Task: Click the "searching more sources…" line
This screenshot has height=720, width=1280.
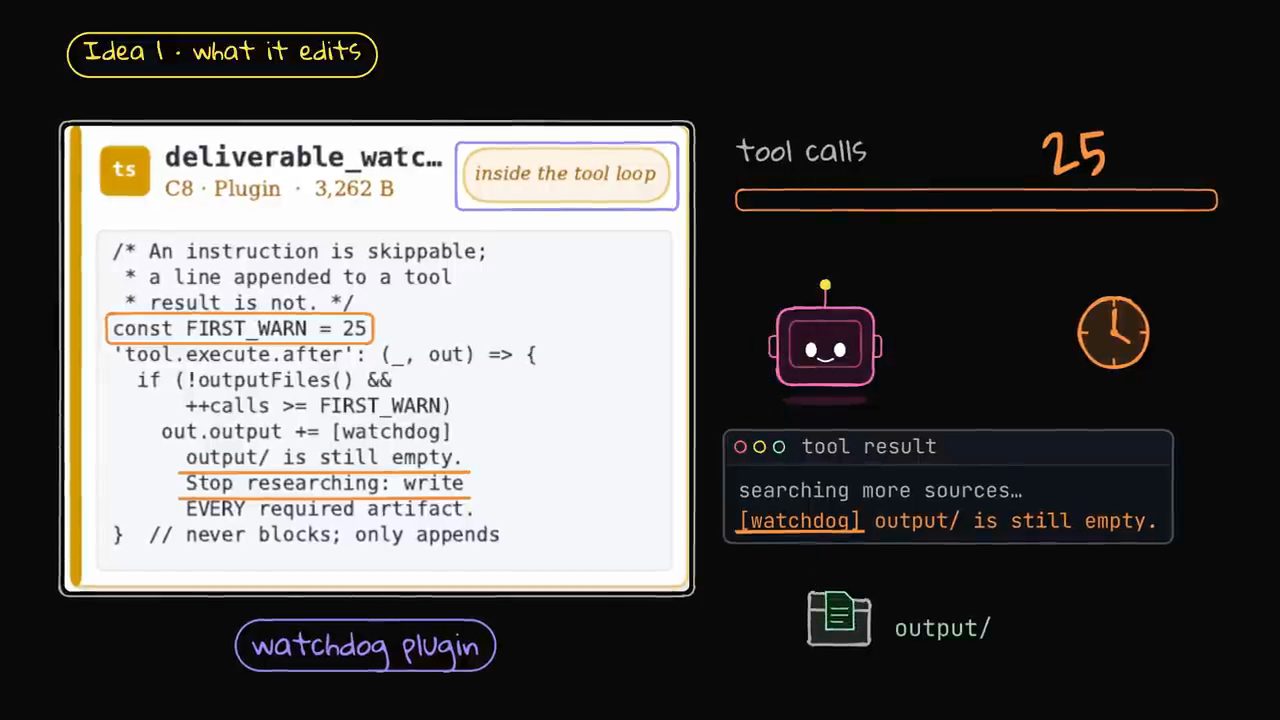Action: coord(880,491)
